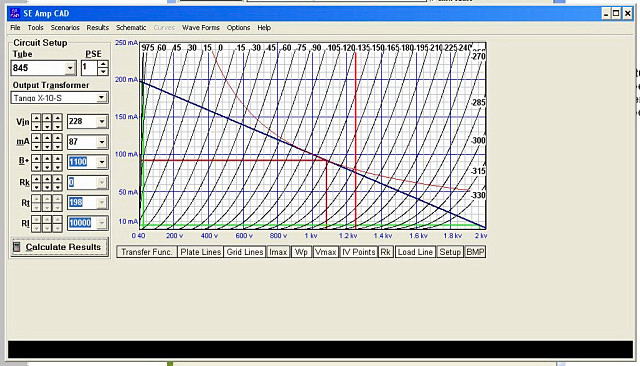
Task: Click the IV Points button
Action: click(358, 252)
